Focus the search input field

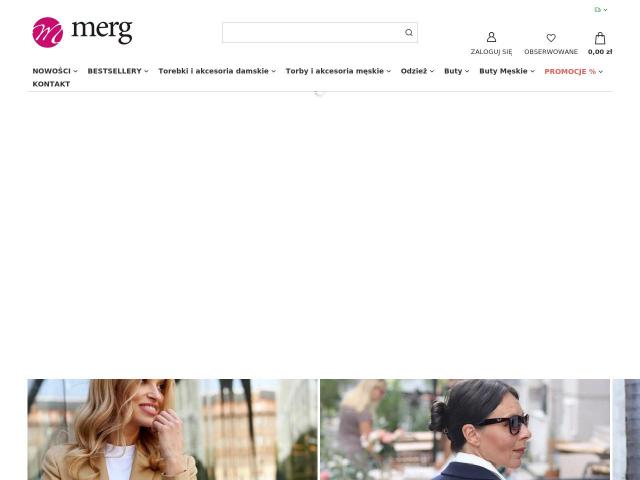(x=312, y=33)
